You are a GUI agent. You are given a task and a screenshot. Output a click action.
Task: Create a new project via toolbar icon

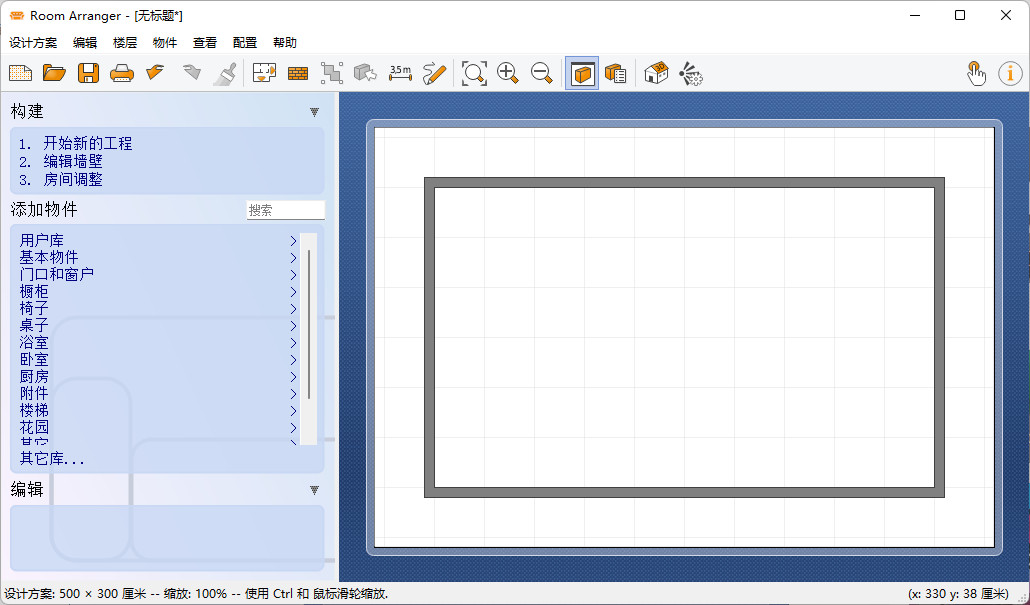point(20,73)
